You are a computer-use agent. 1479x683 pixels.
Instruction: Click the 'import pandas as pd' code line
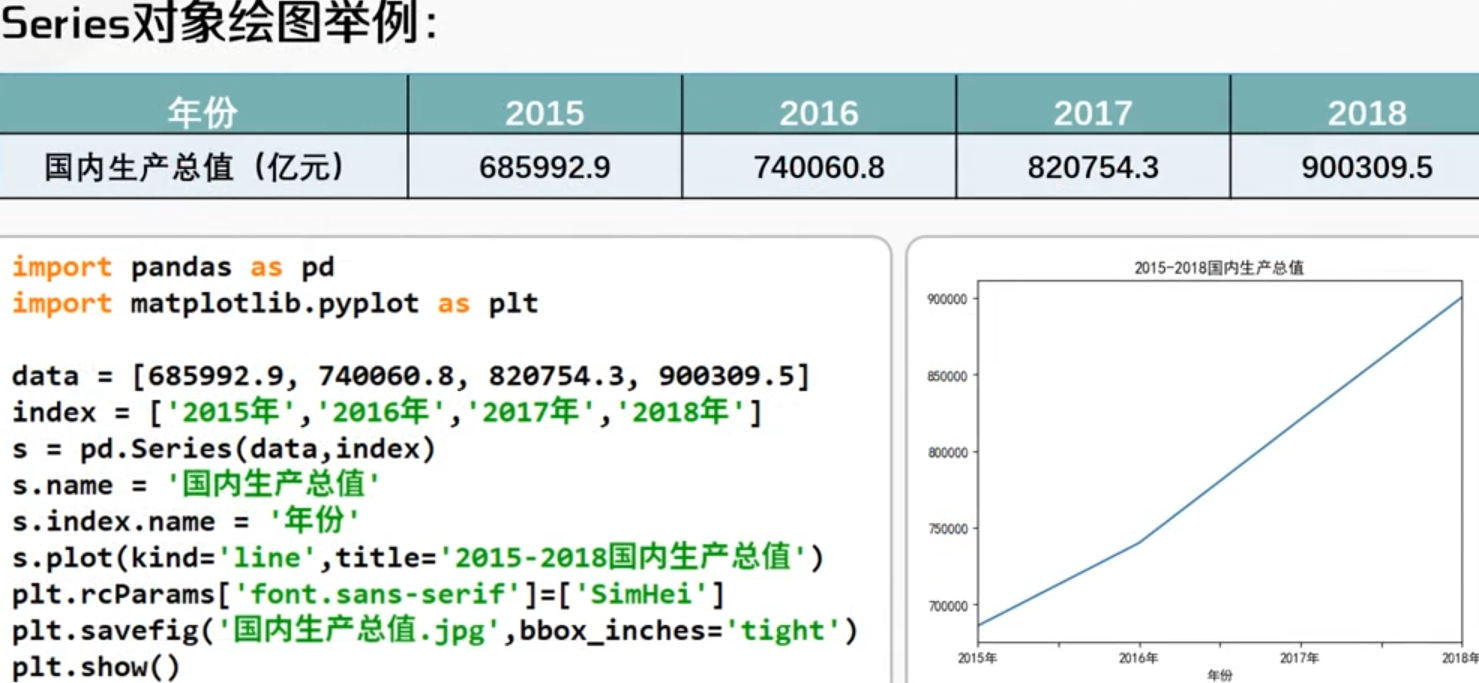[173, 268]
